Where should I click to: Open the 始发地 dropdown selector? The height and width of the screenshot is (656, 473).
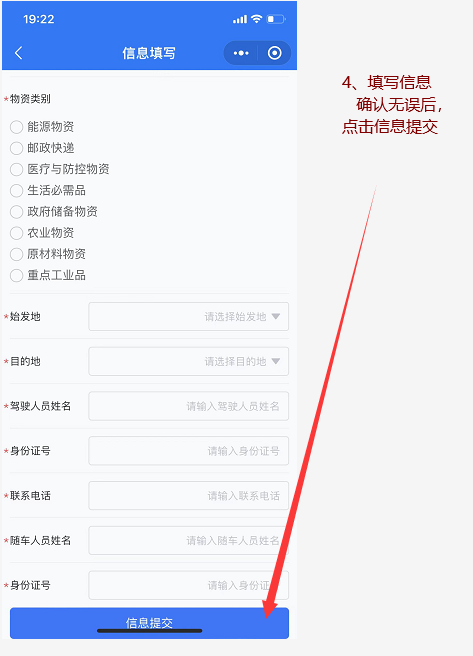[189, 317]
